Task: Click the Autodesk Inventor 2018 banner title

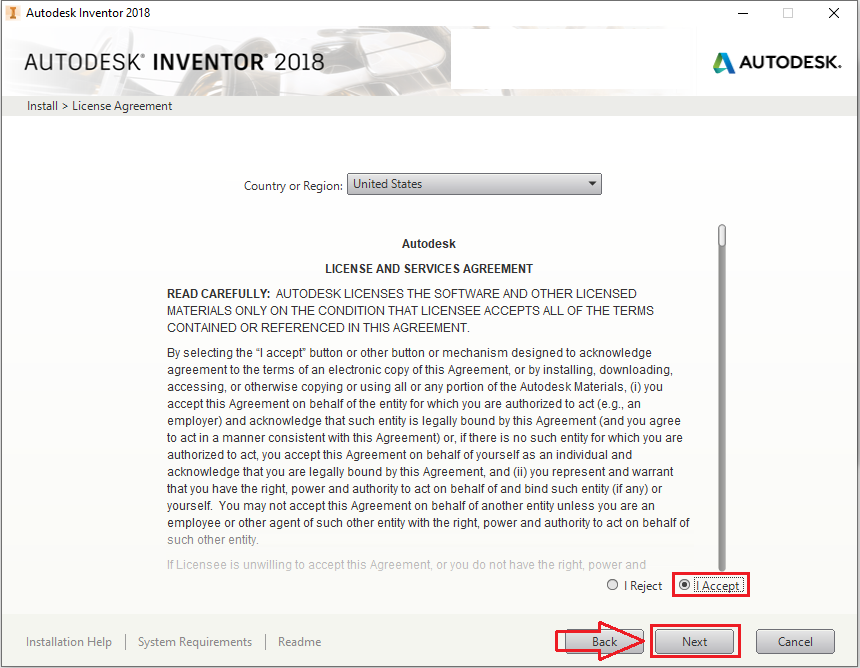Action: (174, 62)
